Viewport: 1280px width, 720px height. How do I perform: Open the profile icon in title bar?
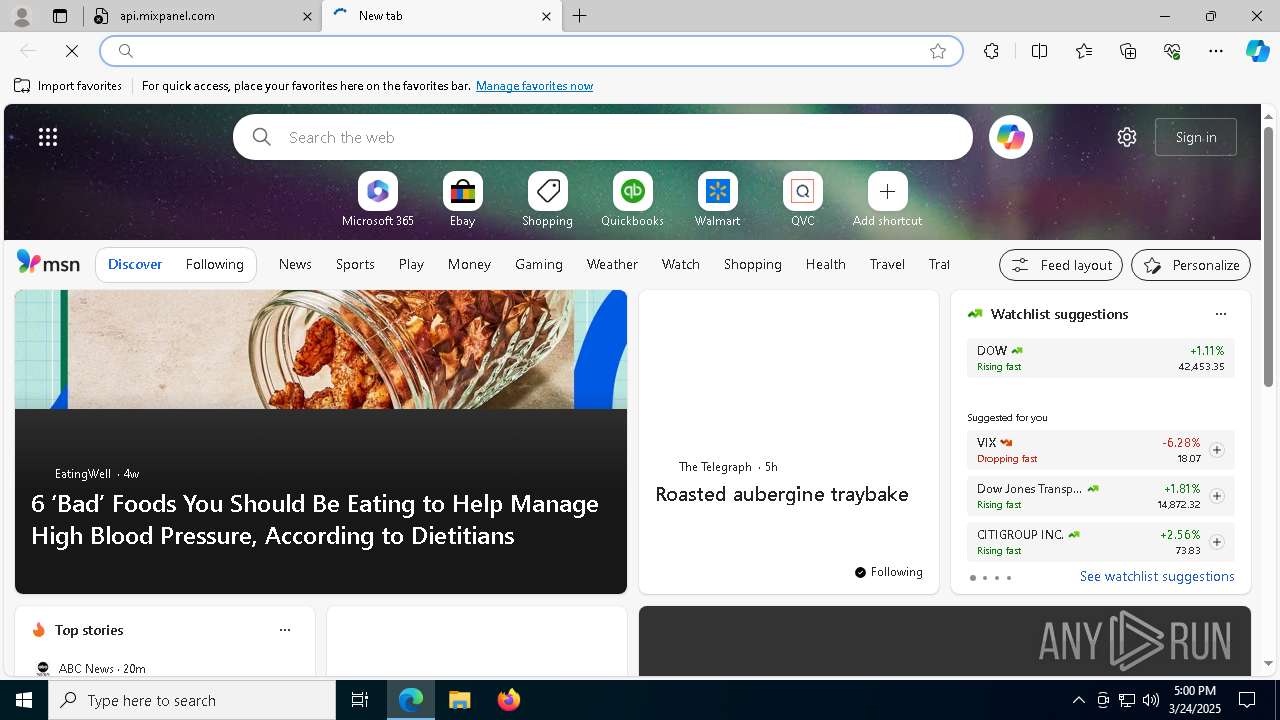tap(22, 16)
